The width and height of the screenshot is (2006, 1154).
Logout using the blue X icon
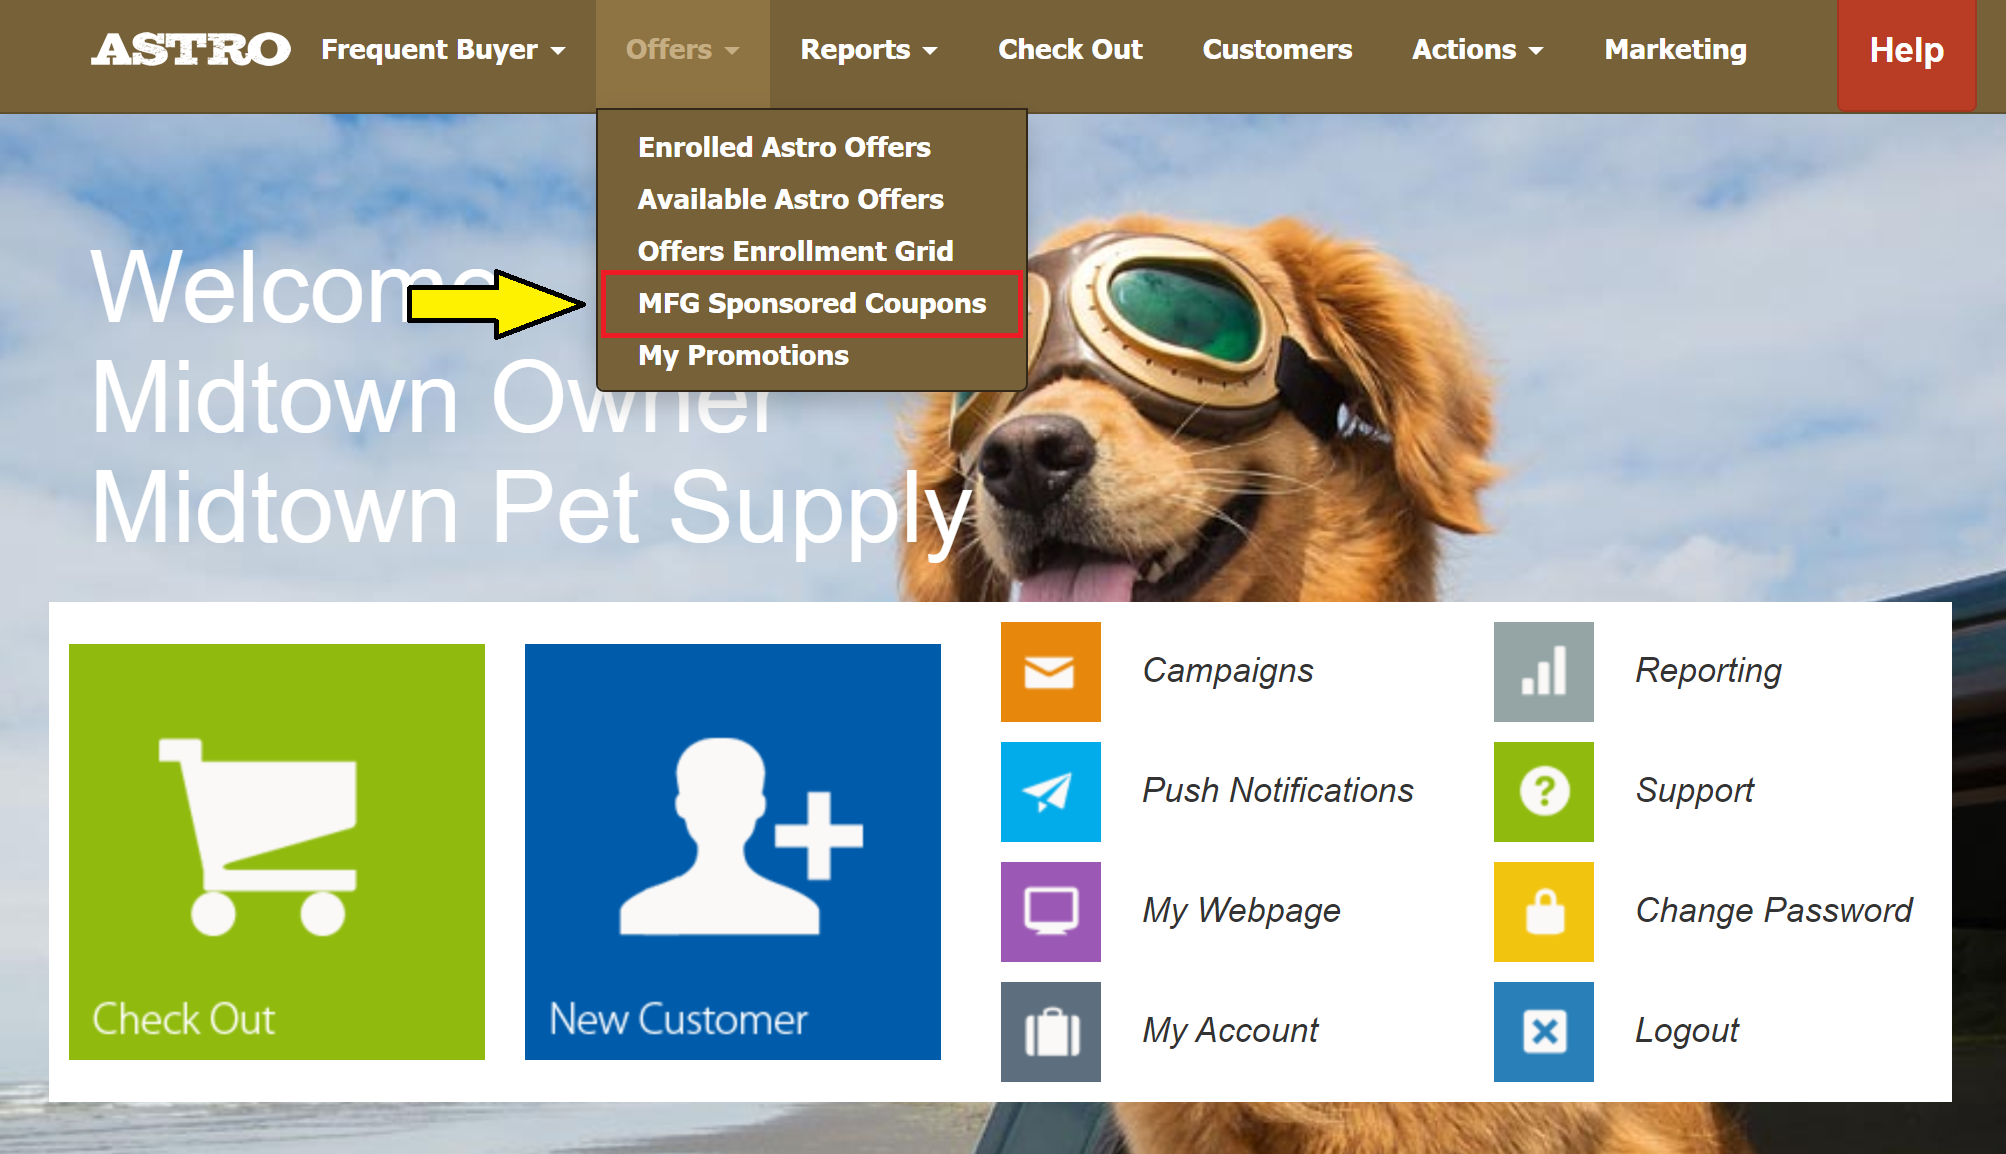(1542, 1031)
